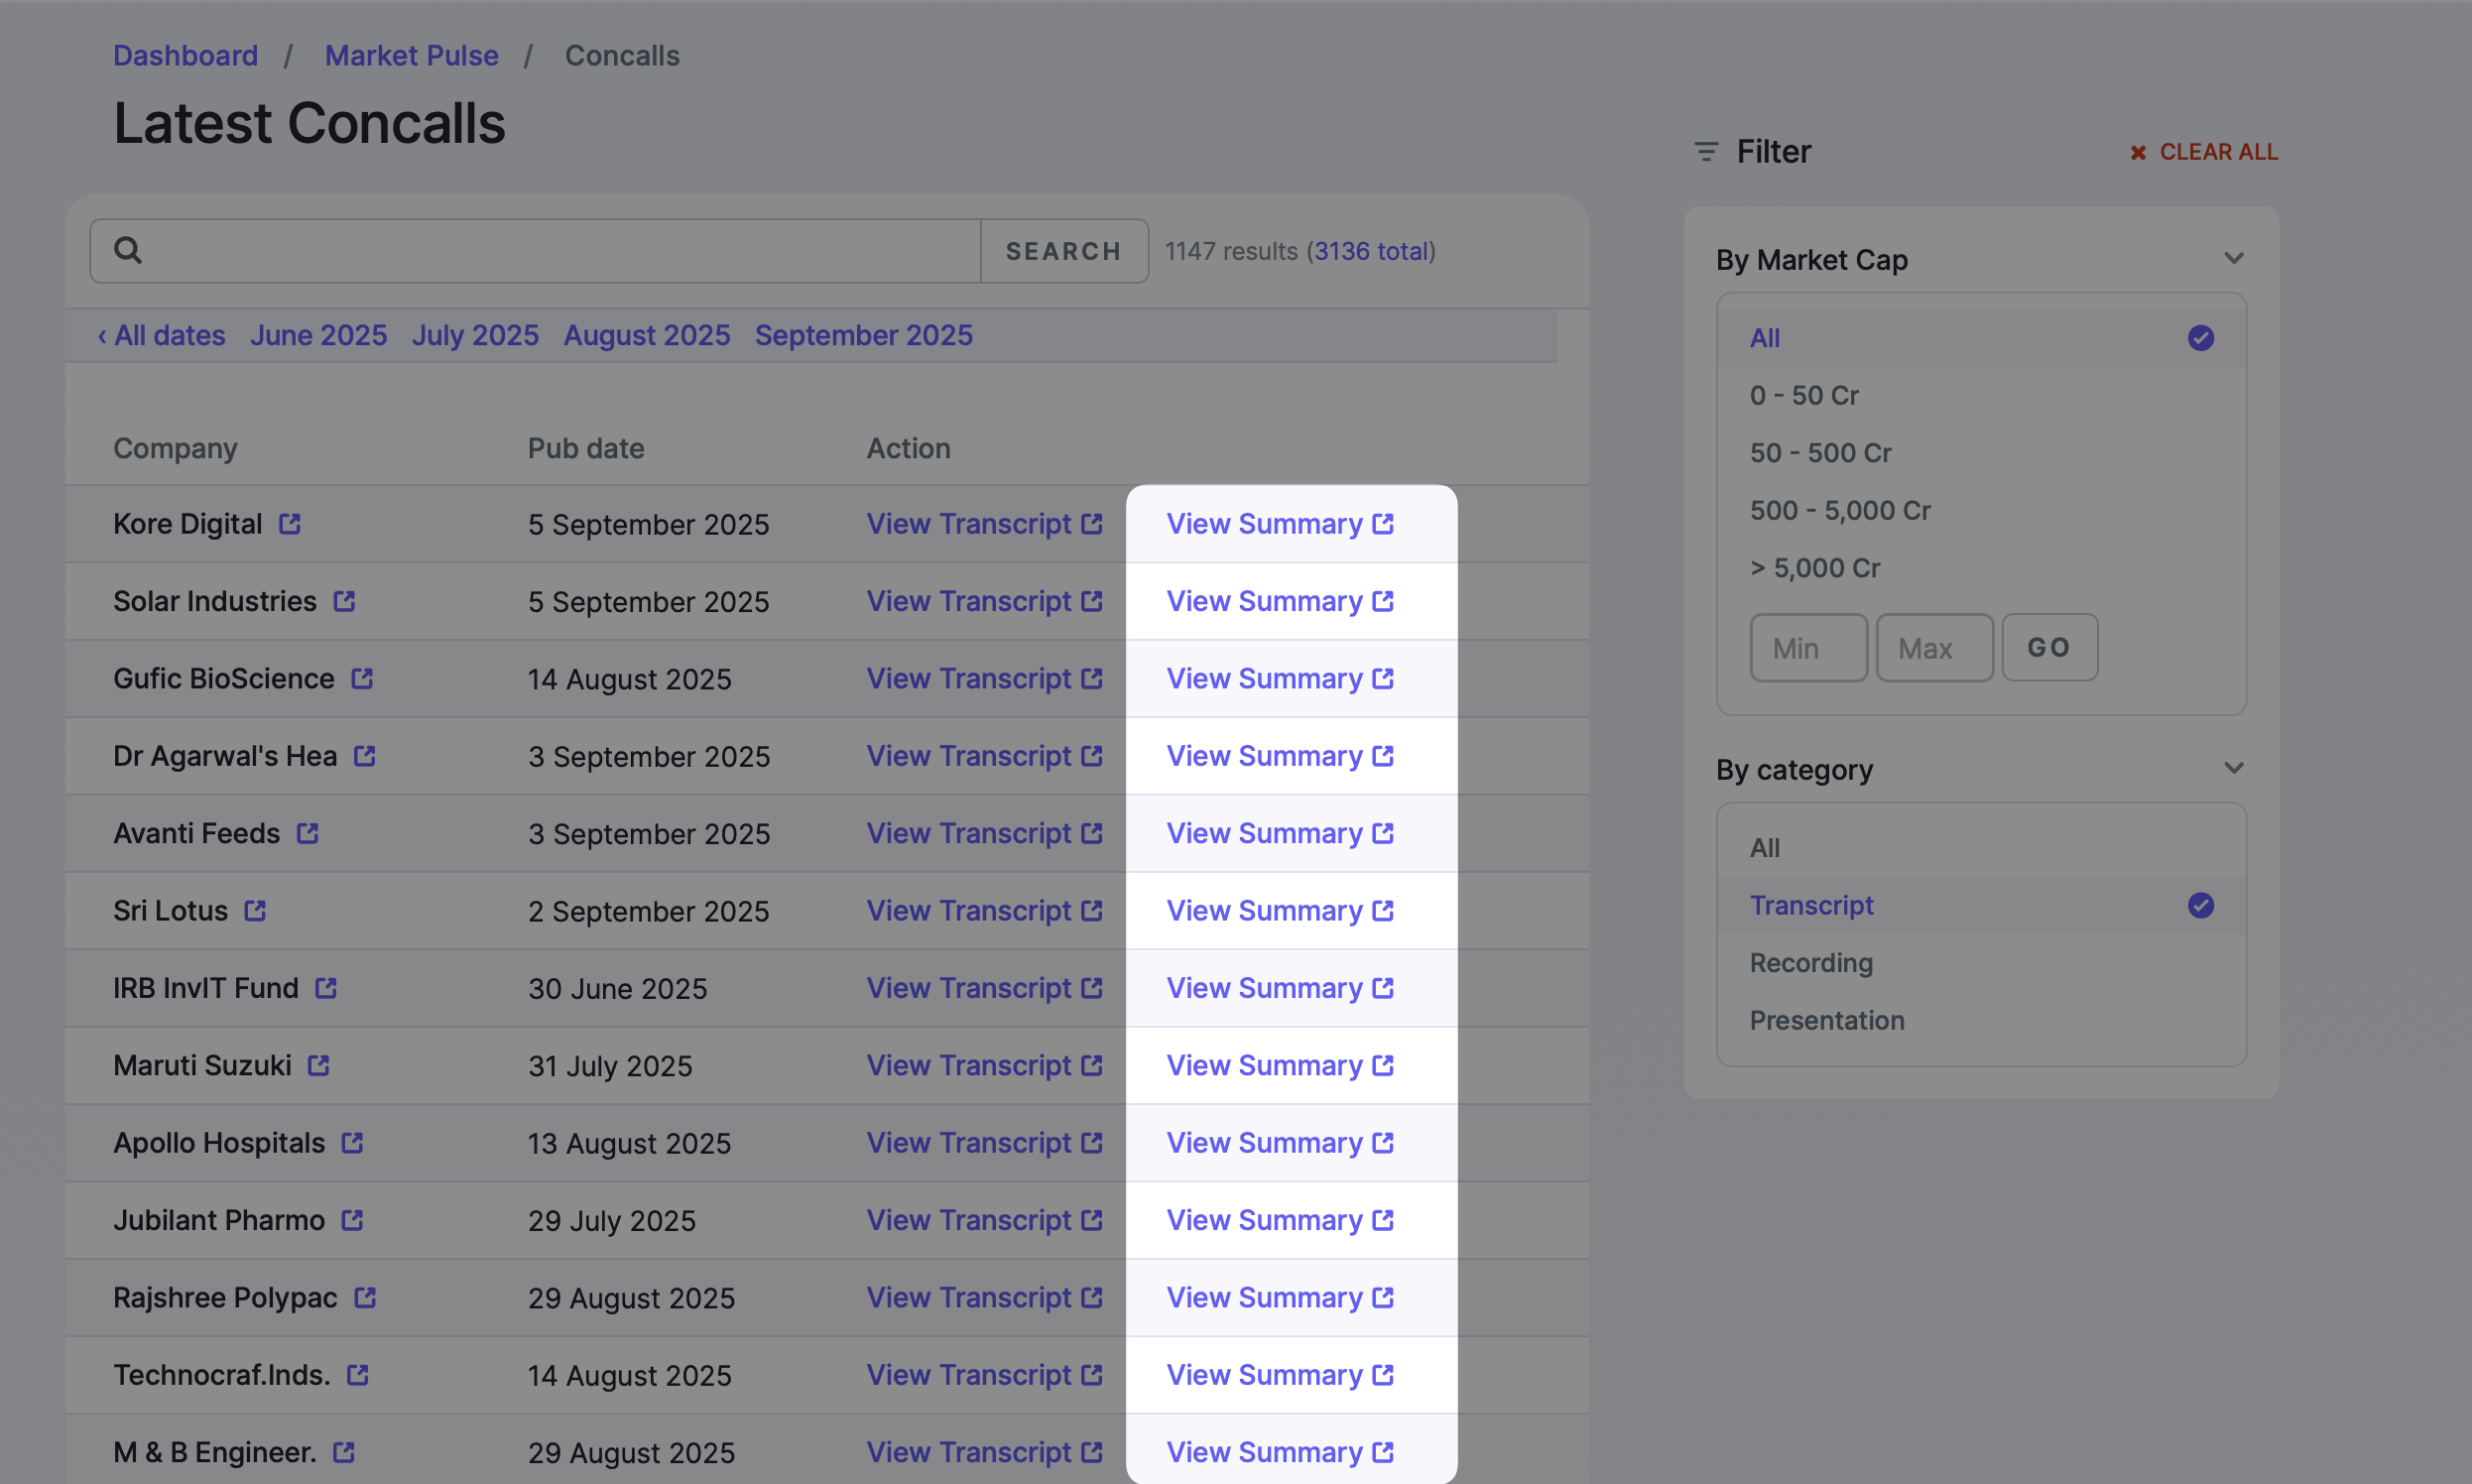This screenshot has height=1484, width=2472.
Task: Collapse the By Market Cap section chevron
Action: pos(2234,259)
